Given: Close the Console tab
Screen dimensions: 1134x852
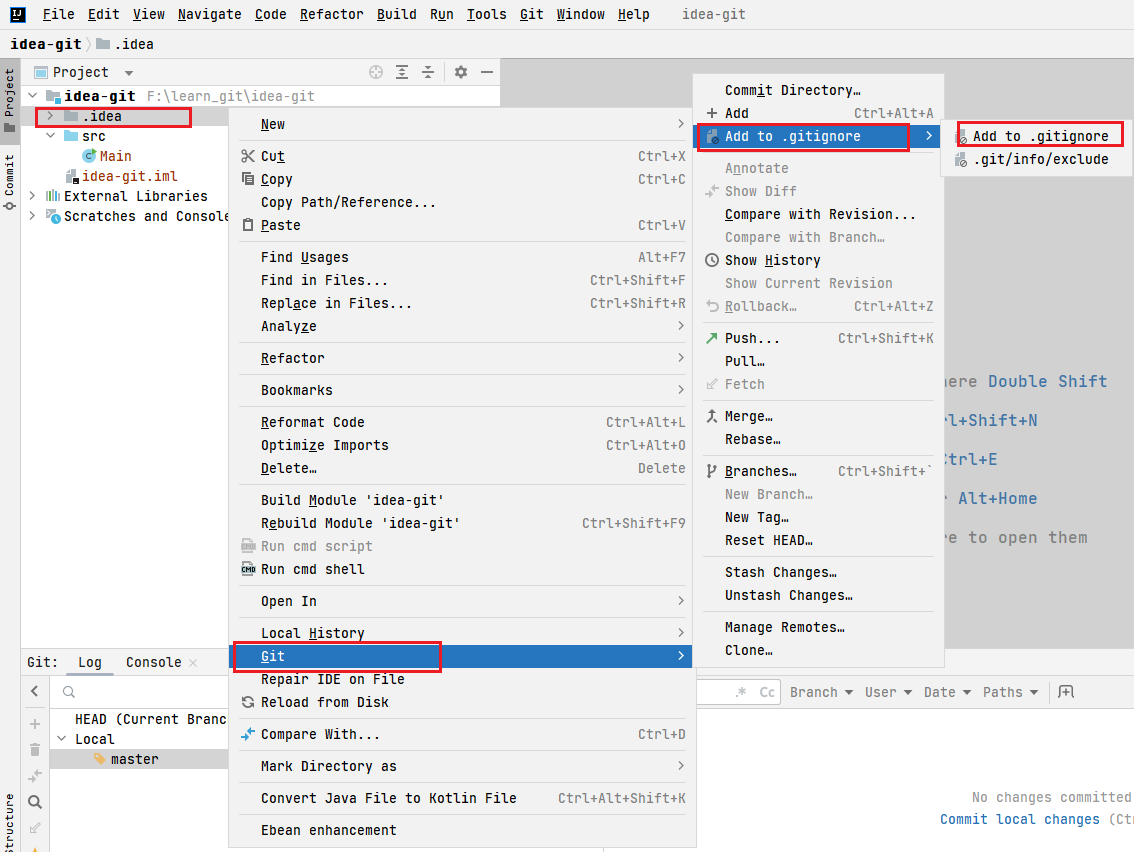Looking at the screenshot, I should point(193,663).
